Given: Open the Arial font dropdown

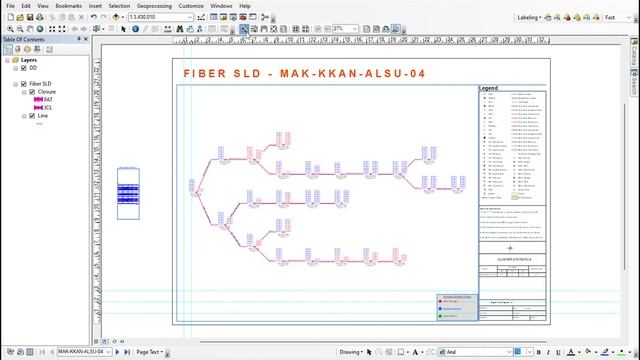Looking at the screenshot, I should click(509, 352).
